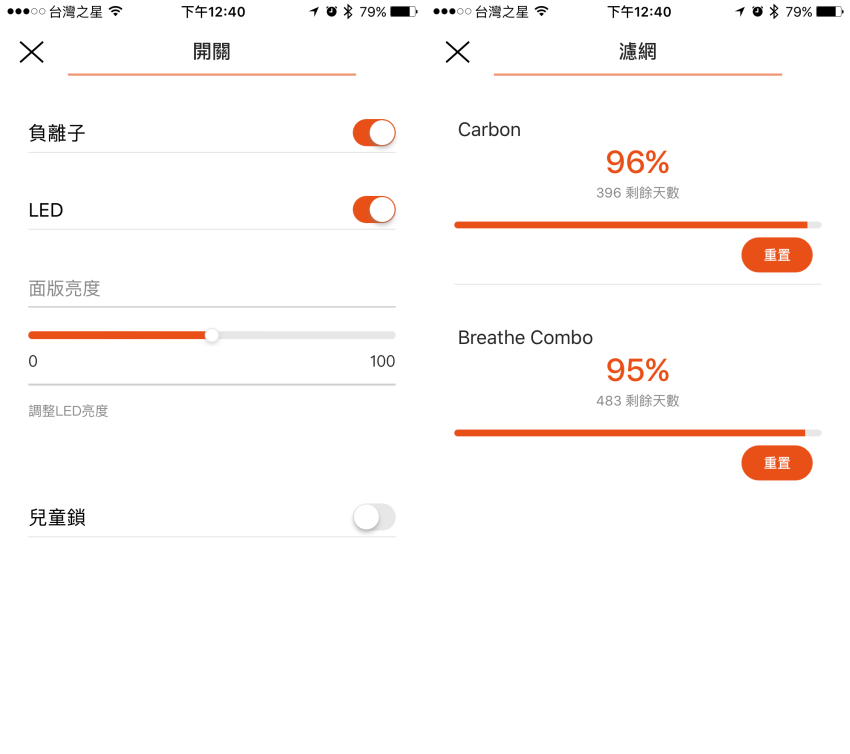Tap the alarm clock icon in right status bar

point(757,11)
